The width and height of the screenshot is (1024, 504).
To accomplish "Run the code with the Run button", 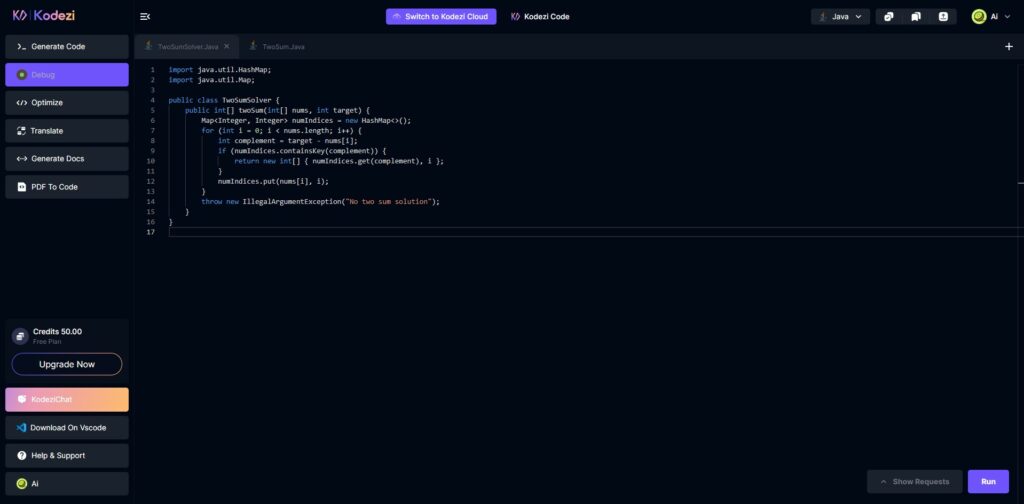I will click(x=988, y=482).
